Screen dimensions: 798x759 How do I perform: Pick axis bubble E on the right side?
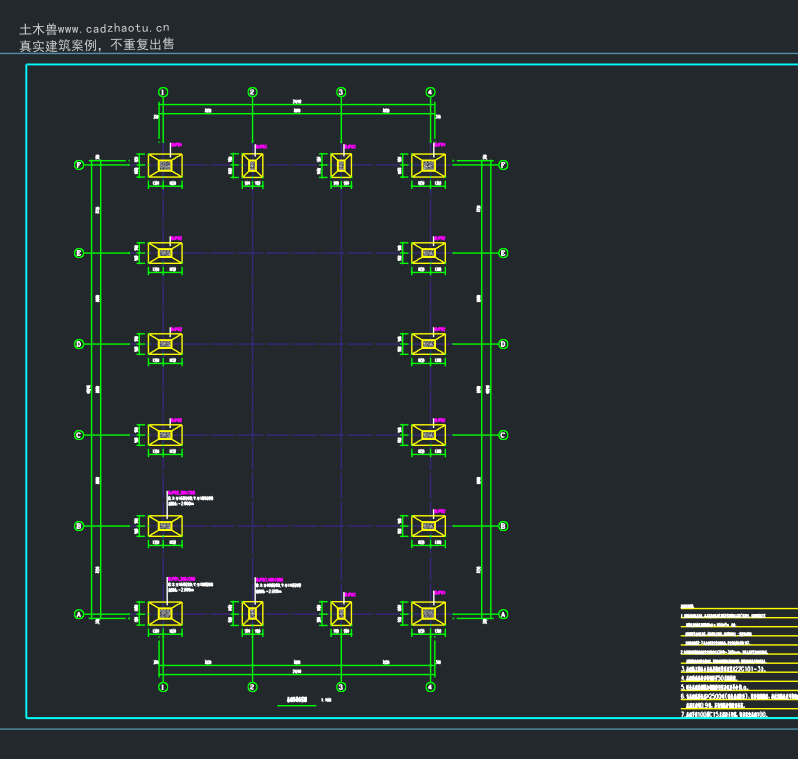(x=503, y=253)
